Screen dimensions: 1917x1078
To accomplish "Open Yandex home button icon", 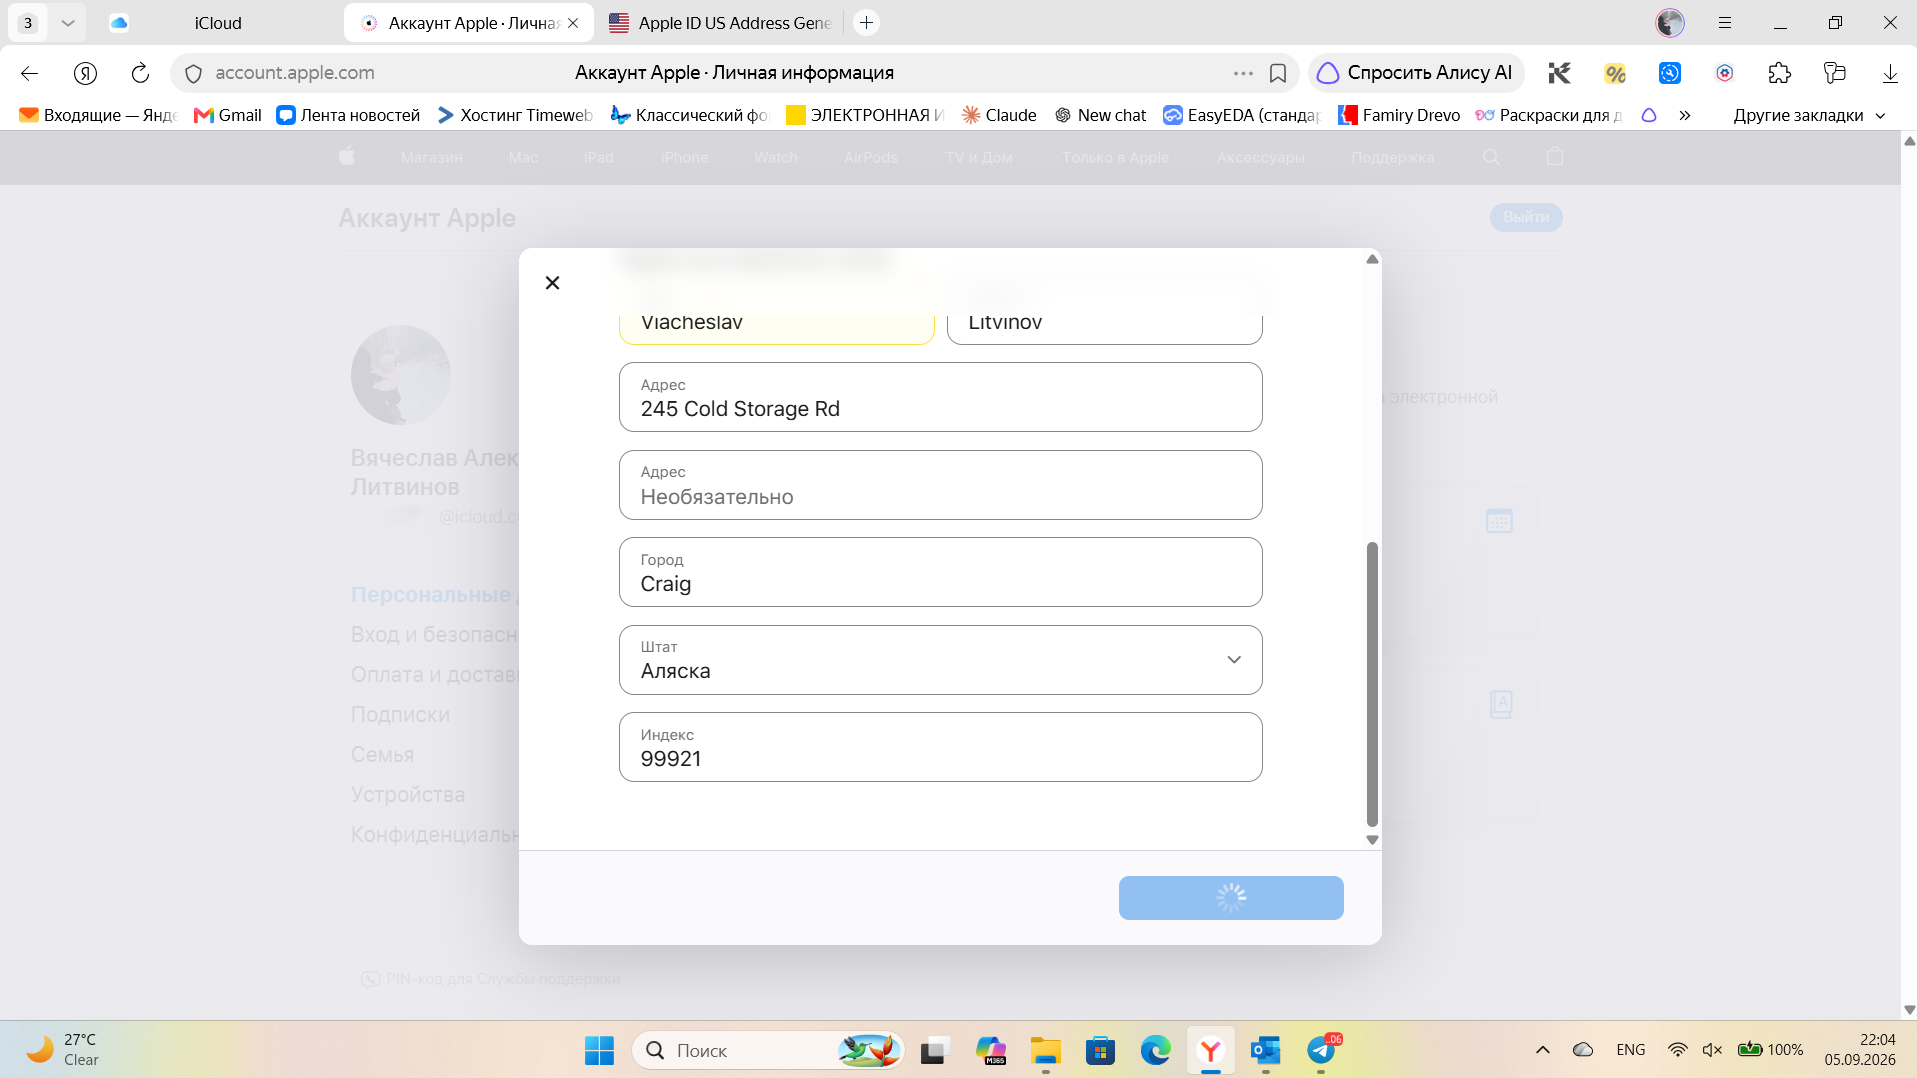I will [x=85, y=73].
